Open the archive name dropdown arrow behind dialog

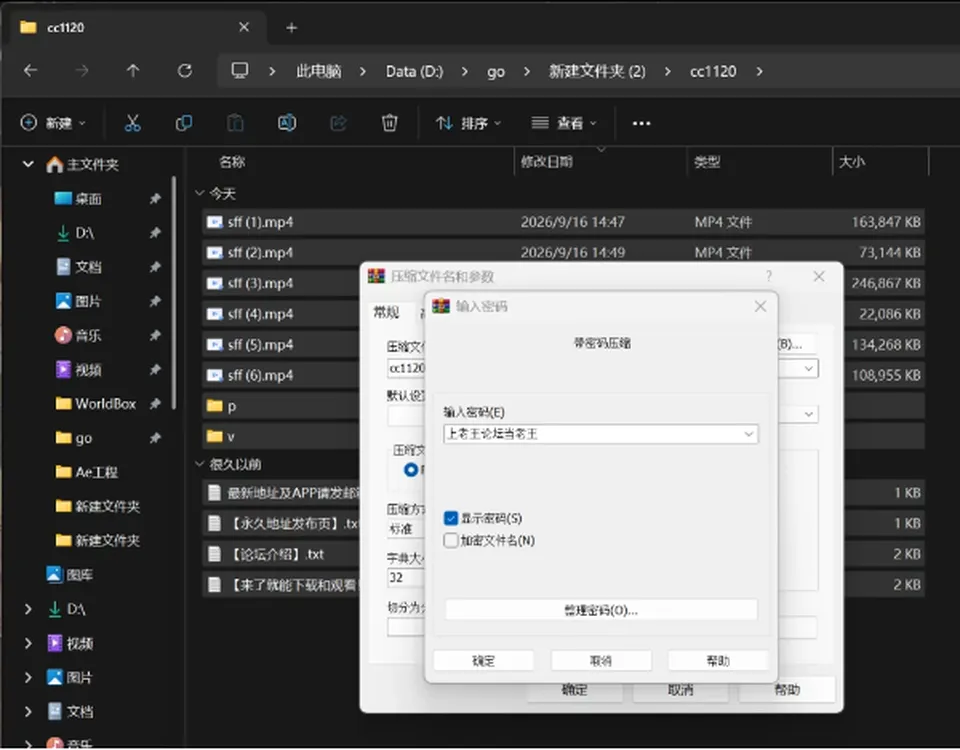click(809, 368)
